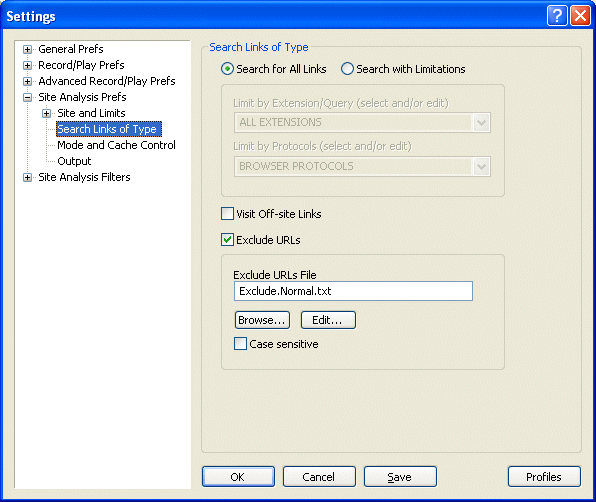Uncheck the Exclude URLs checkbox
Viewport: 596px width, 502px height.
[x=227, y=240]
